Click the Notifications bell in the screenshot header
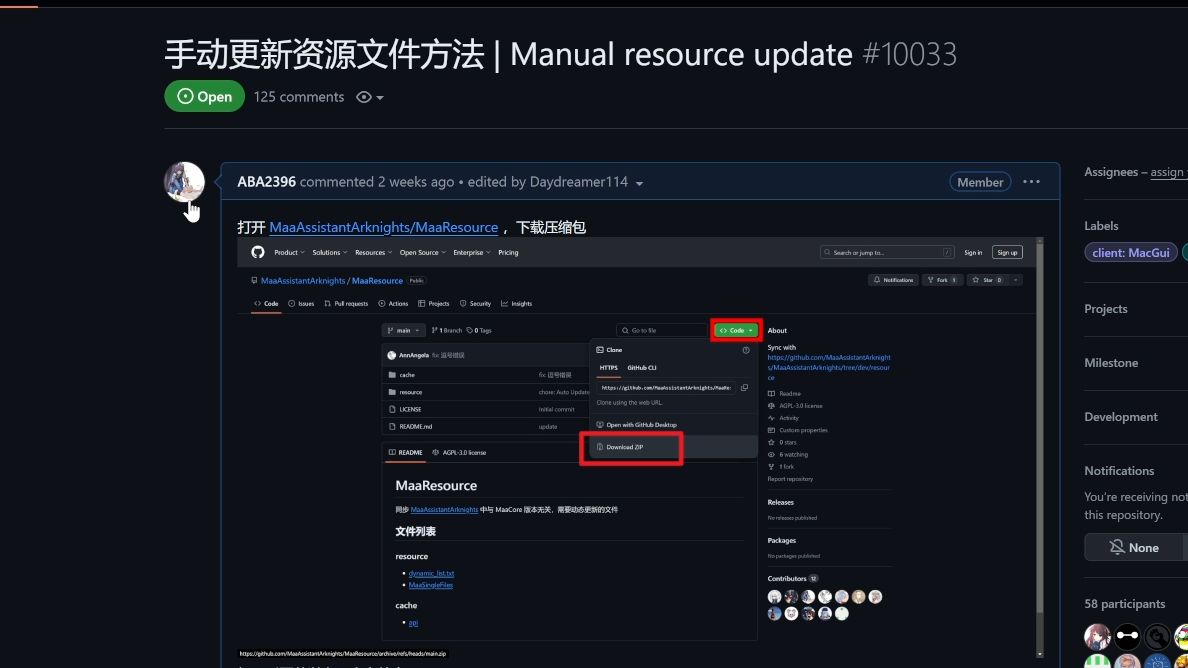The width and height of the screenshot is (1188, 668). [x=877, y=280]
